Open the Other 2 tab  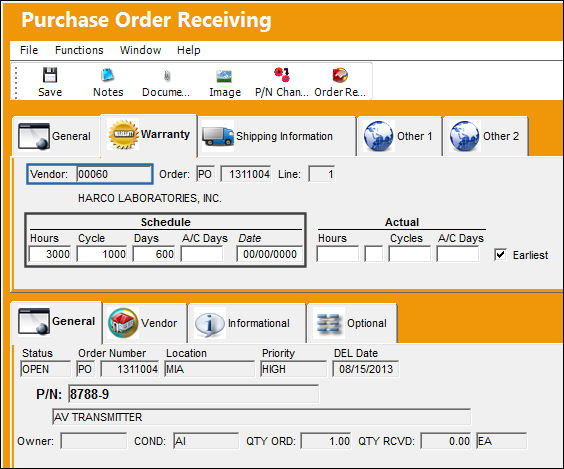coord(486,136)
